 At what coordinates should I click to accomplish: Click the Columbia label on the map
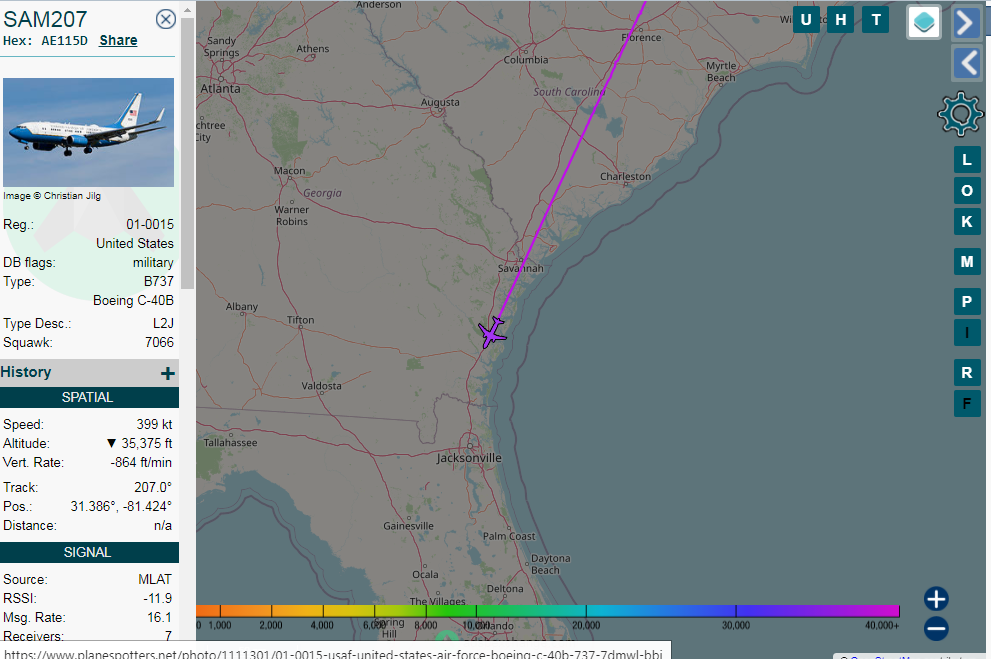point(526,60)
